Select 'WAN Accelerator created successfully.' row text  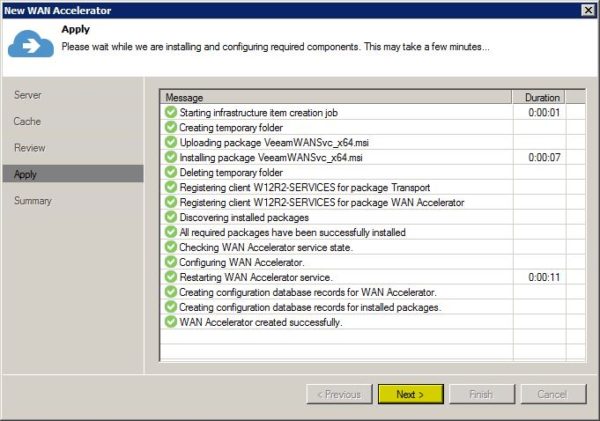261,322
